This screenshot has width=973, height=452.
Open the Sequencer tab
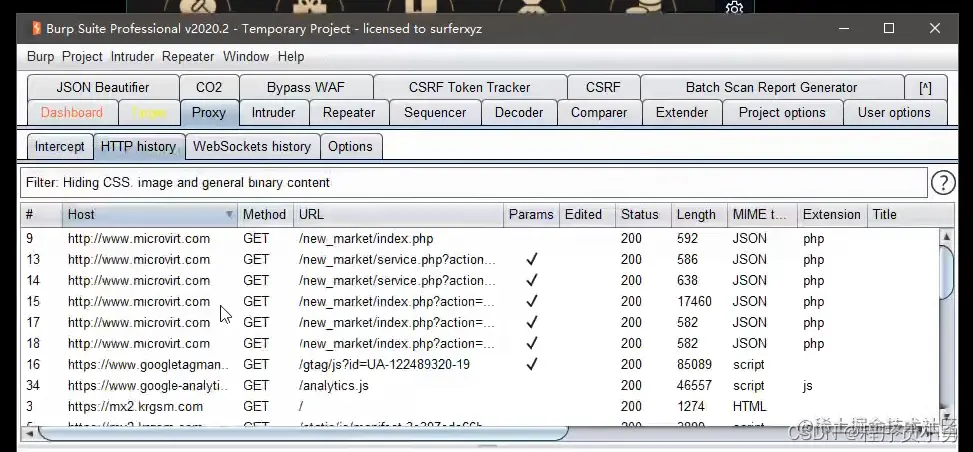tap(435, 113)
